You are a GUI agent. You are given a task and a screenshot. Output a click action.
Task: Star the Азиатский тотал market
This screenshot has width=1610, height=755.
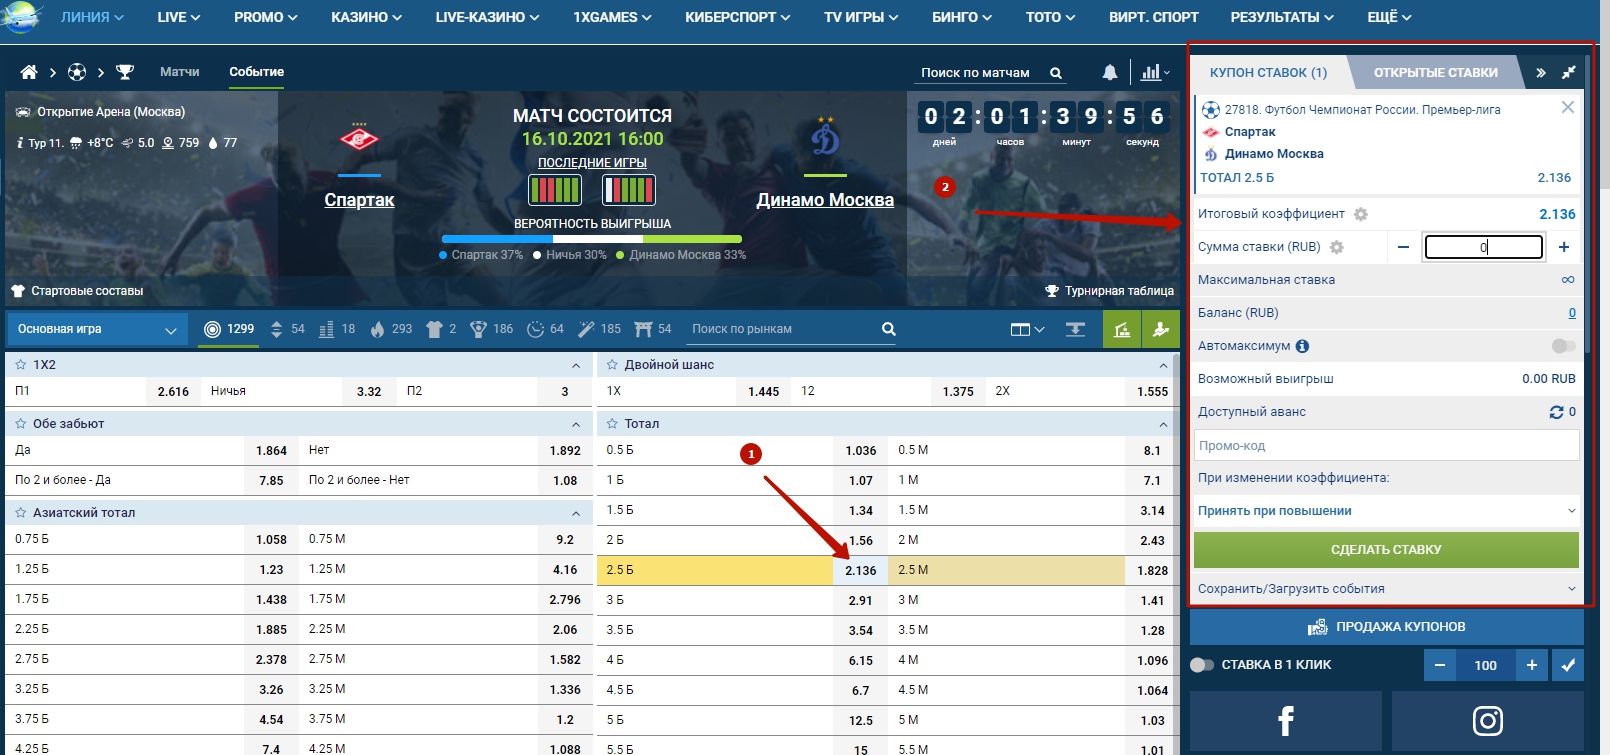pyautogui.click(x=20, y=513)
